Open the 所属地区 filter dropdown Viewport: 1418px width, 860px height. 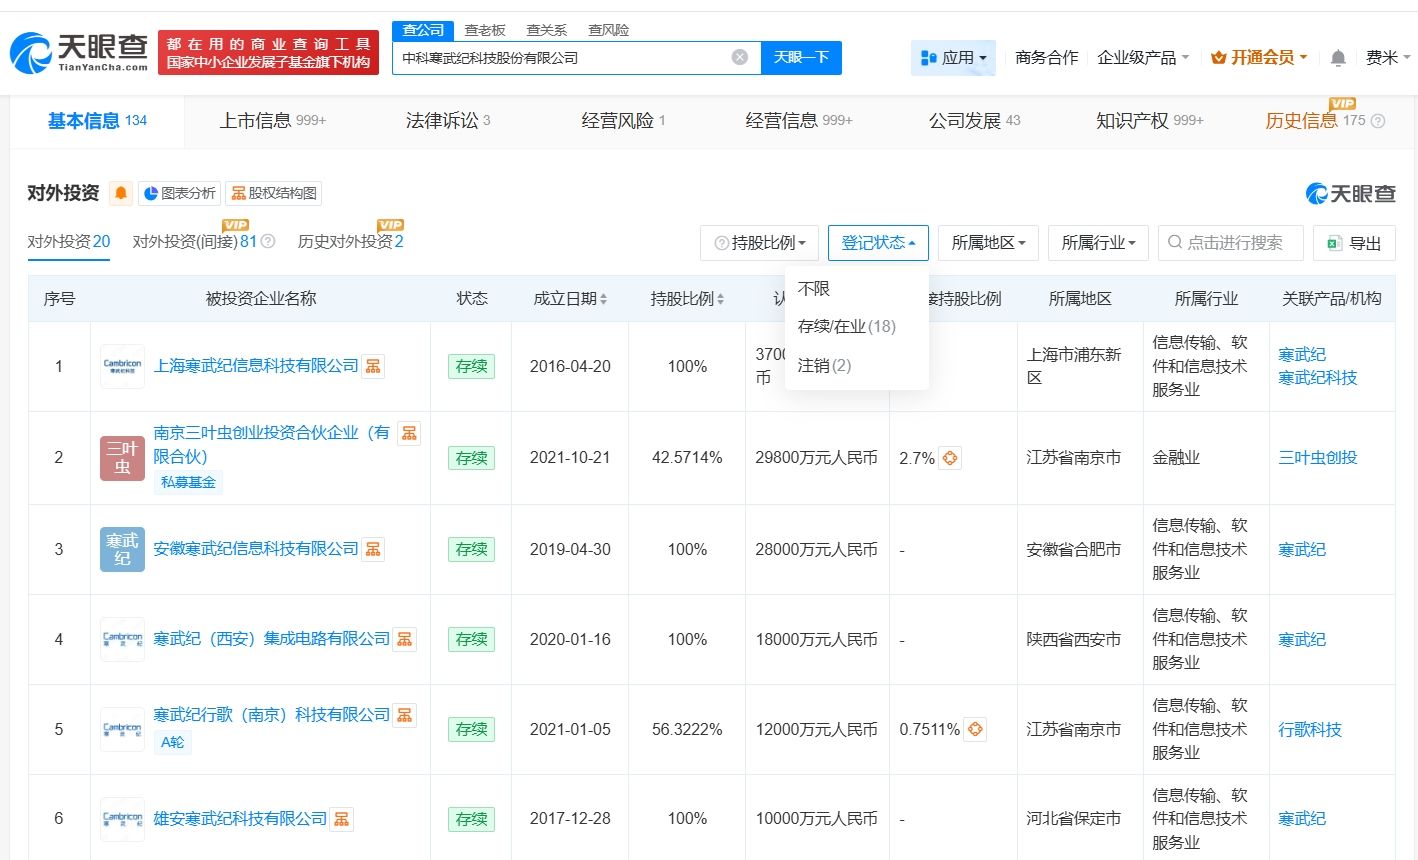[x=988, y=243]
